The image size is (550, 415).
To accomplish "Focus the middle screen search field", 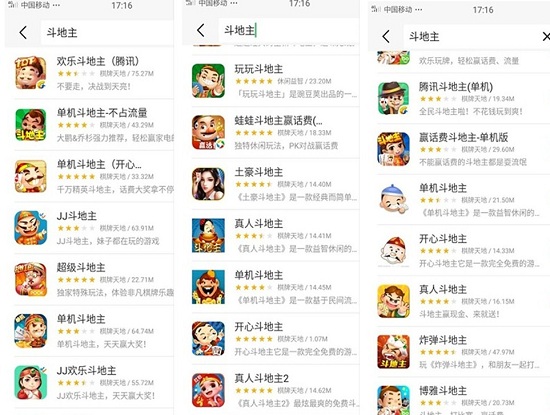I will (288, 30).
